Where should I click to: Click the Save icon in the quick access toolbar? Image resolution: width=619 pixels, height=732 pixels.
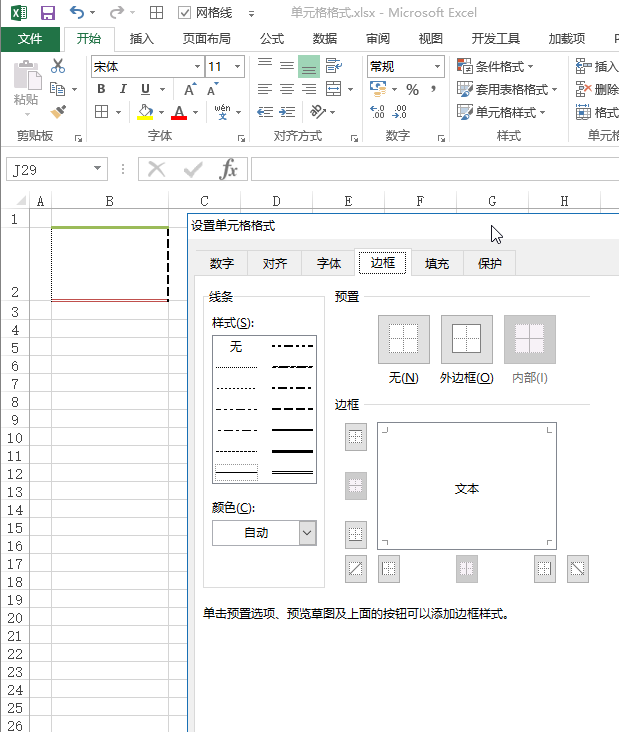coord(47,13)
